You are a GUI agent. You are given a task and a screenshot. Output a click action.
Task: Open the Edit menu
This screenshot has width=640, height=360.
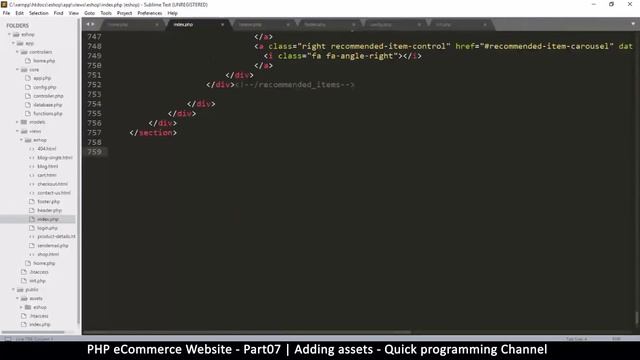[19, 13]
